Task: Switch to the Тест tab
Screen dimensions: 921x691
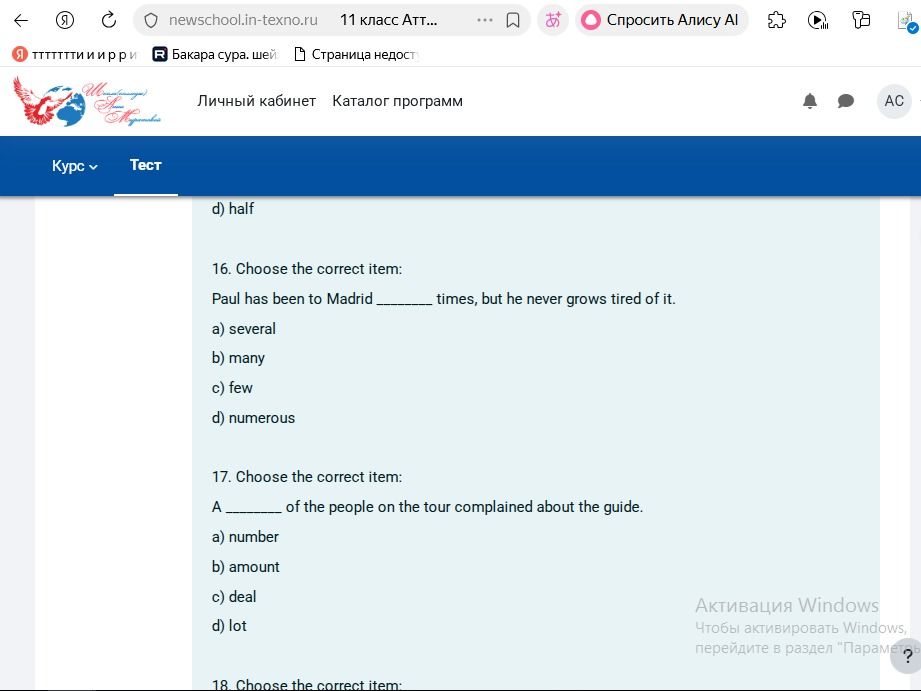Action: click(146, 165)
